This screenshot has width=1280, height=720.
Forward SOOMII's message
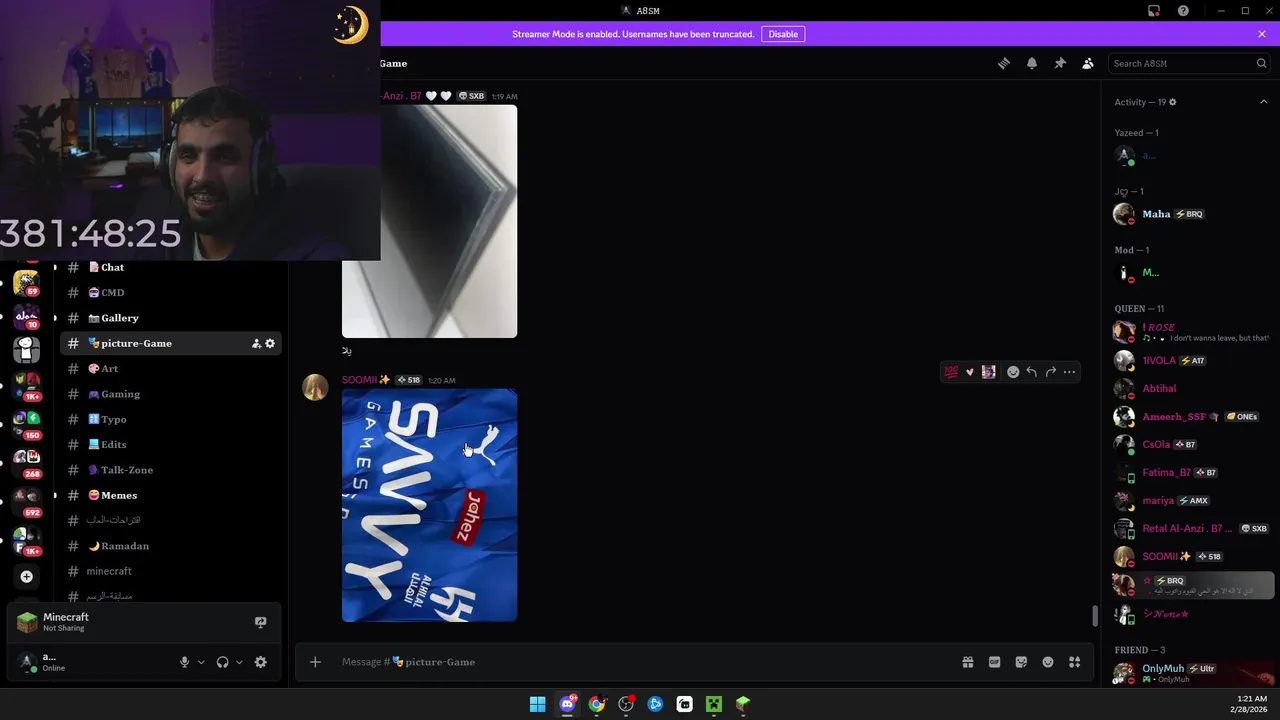1050,372
